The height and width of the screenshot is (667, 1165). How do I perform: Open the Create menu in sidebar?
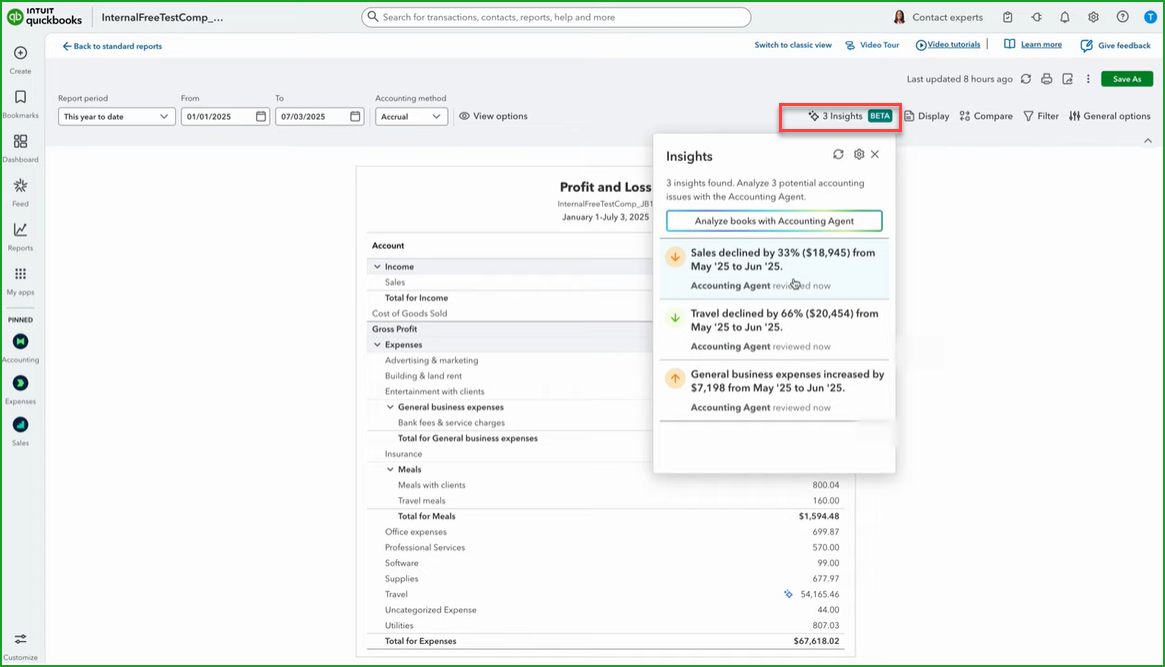(20, 59)
